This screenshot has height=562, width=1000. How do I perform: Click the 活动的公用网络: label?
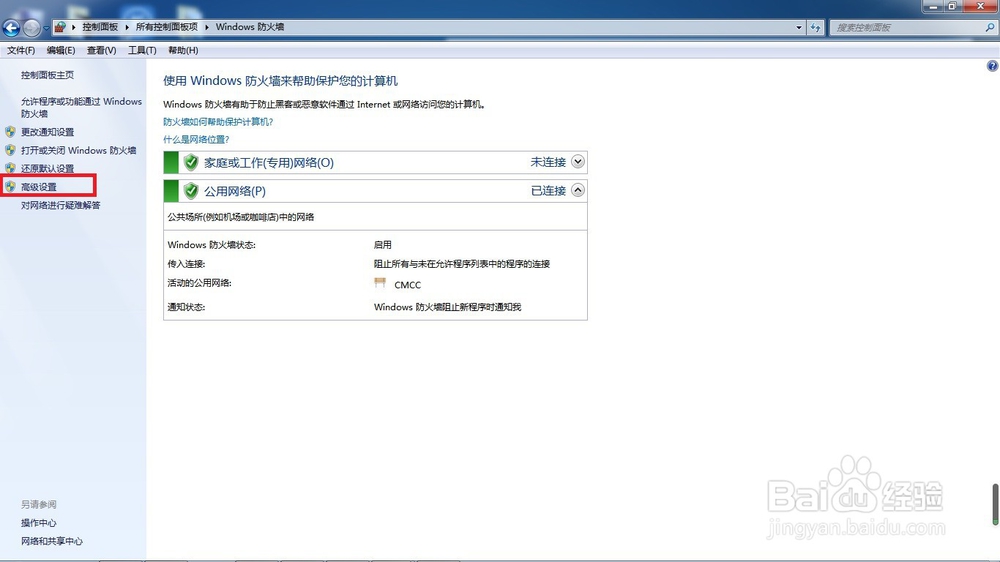200,283
